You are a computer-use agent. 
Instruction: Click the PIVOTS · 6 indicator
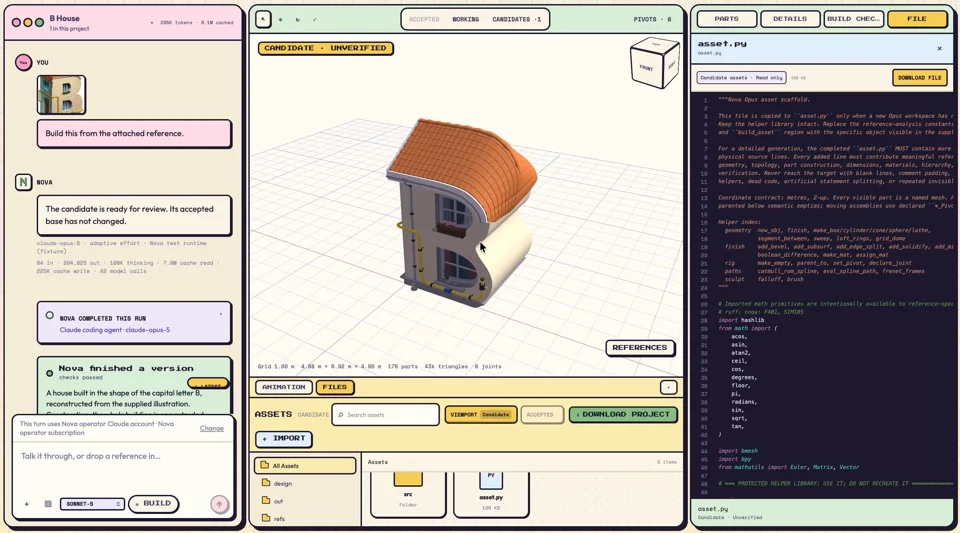tap(653, 20)
